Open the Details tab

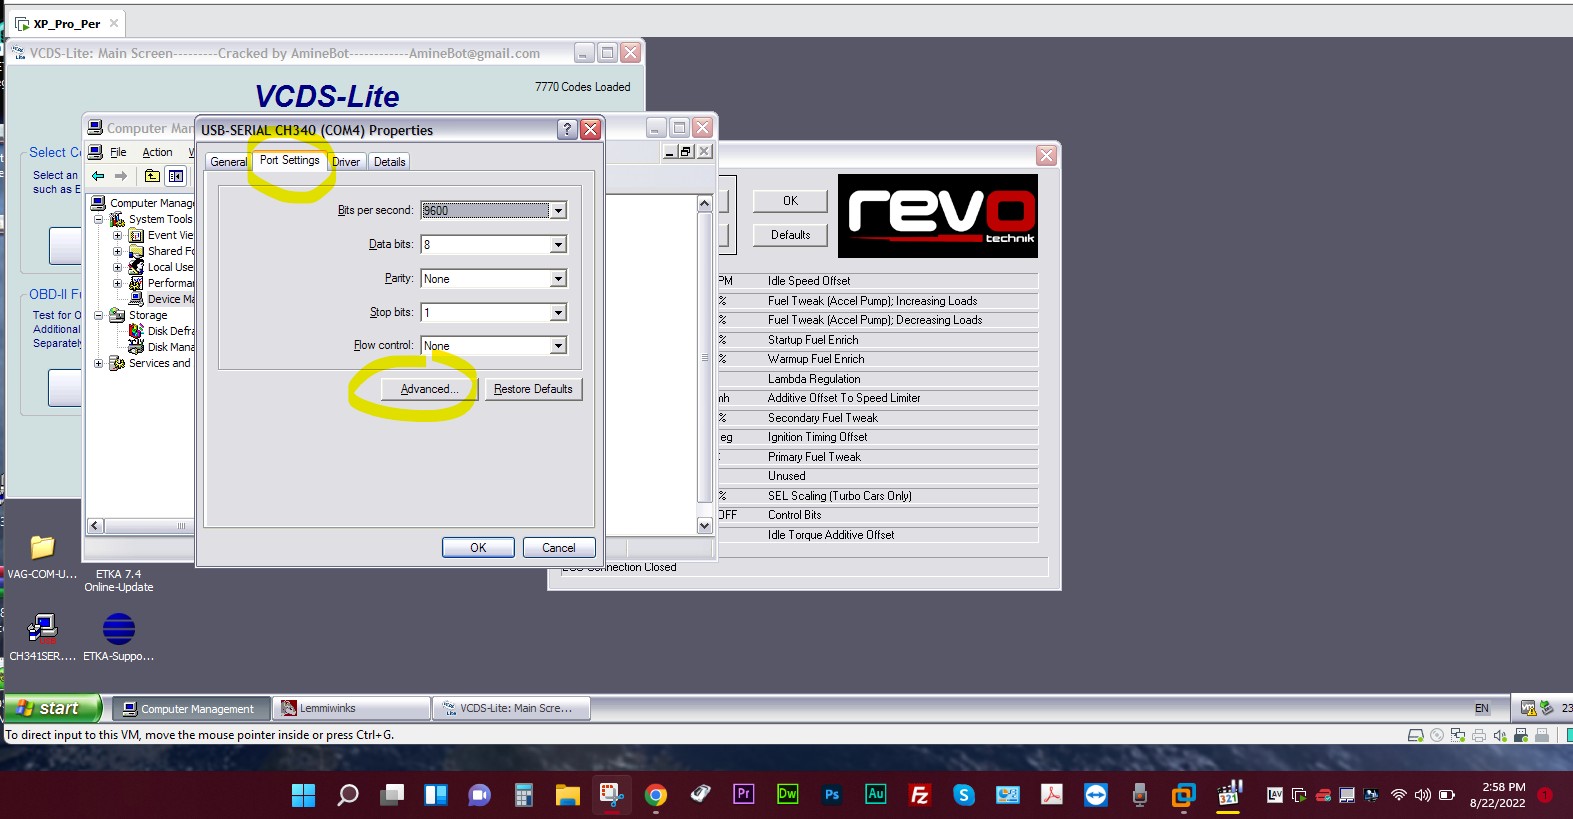[389, 162]
